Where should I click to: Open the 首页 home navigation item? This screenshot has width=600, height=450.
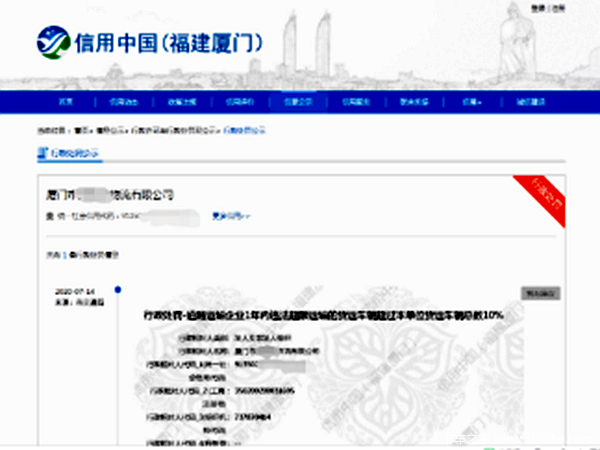(66, 102)
